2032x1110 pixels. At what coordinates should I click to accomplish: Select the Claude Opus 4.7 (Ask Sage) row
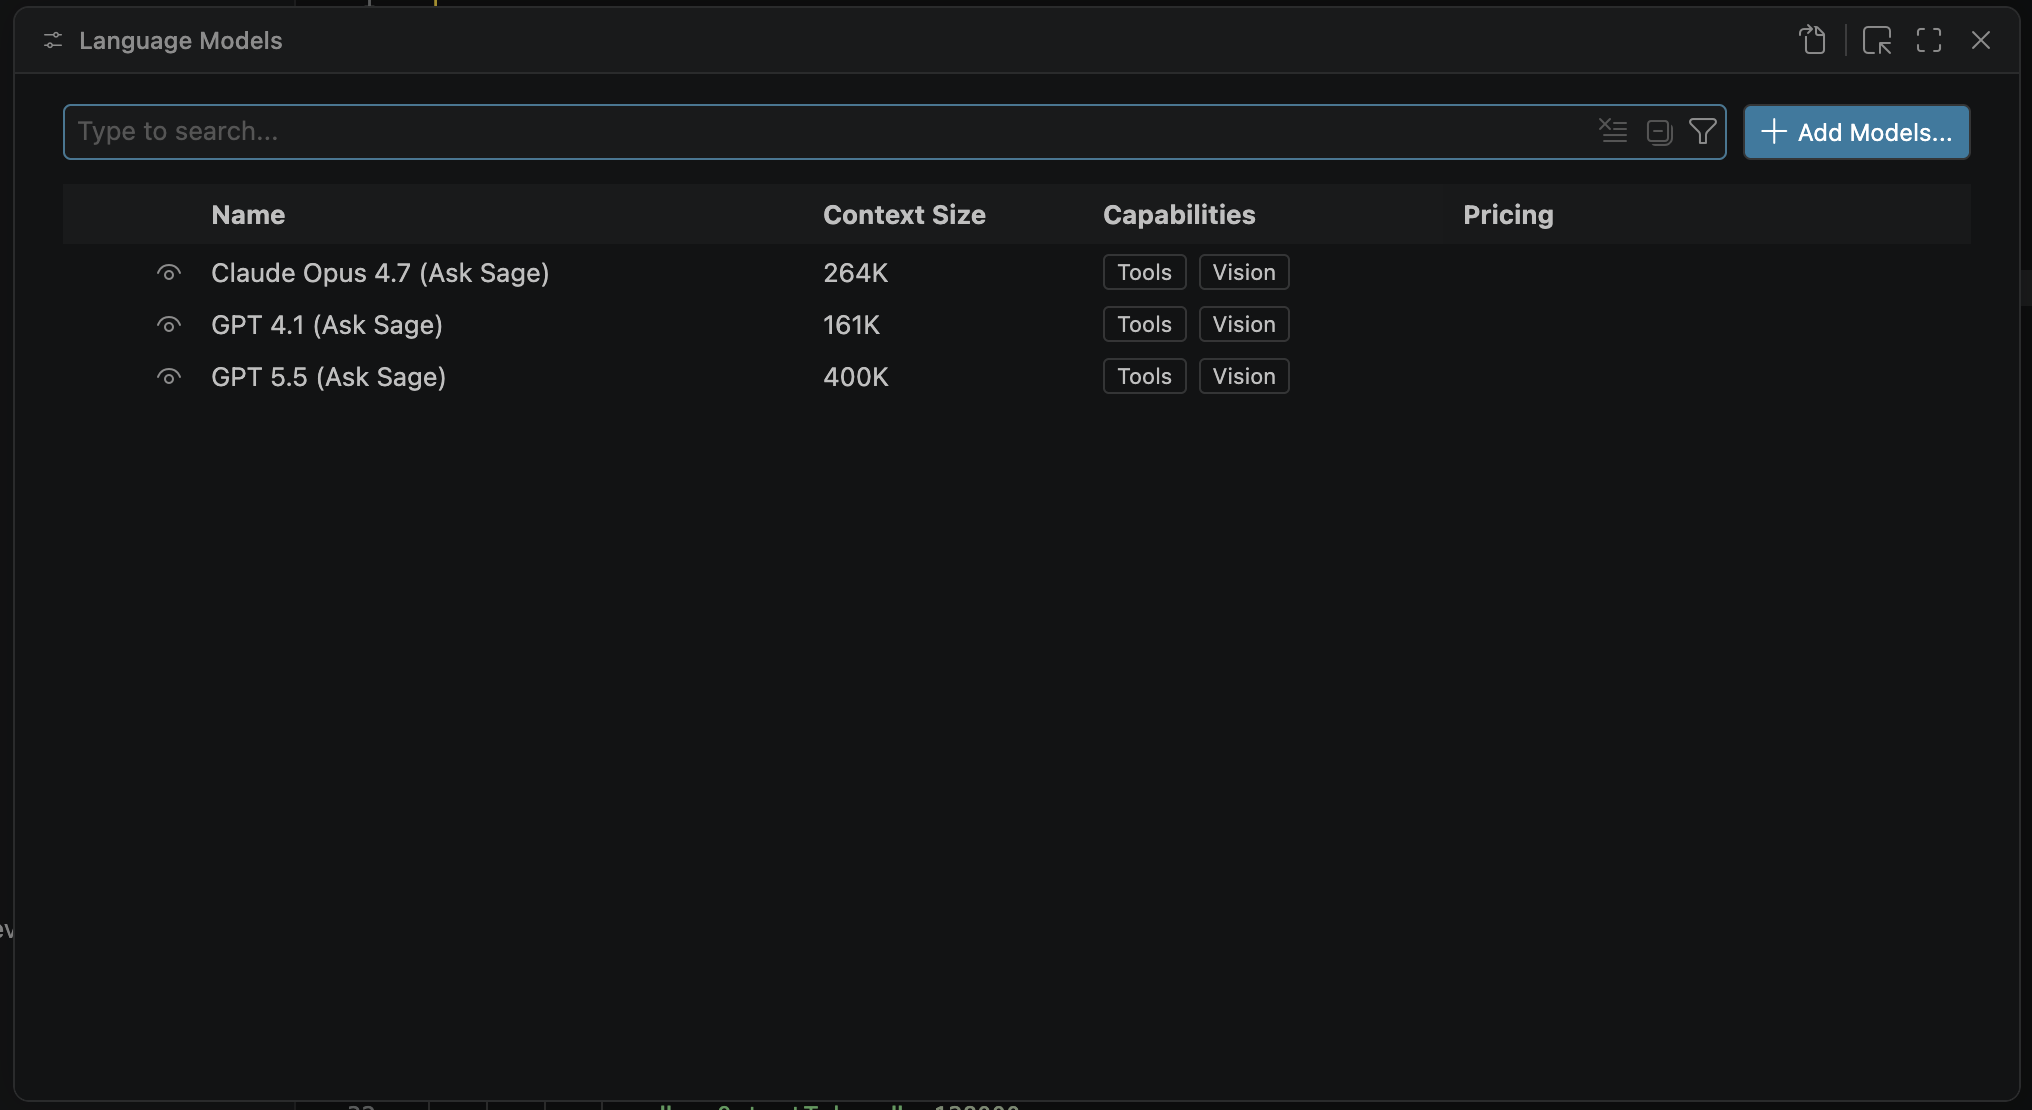pos(1016,272)
